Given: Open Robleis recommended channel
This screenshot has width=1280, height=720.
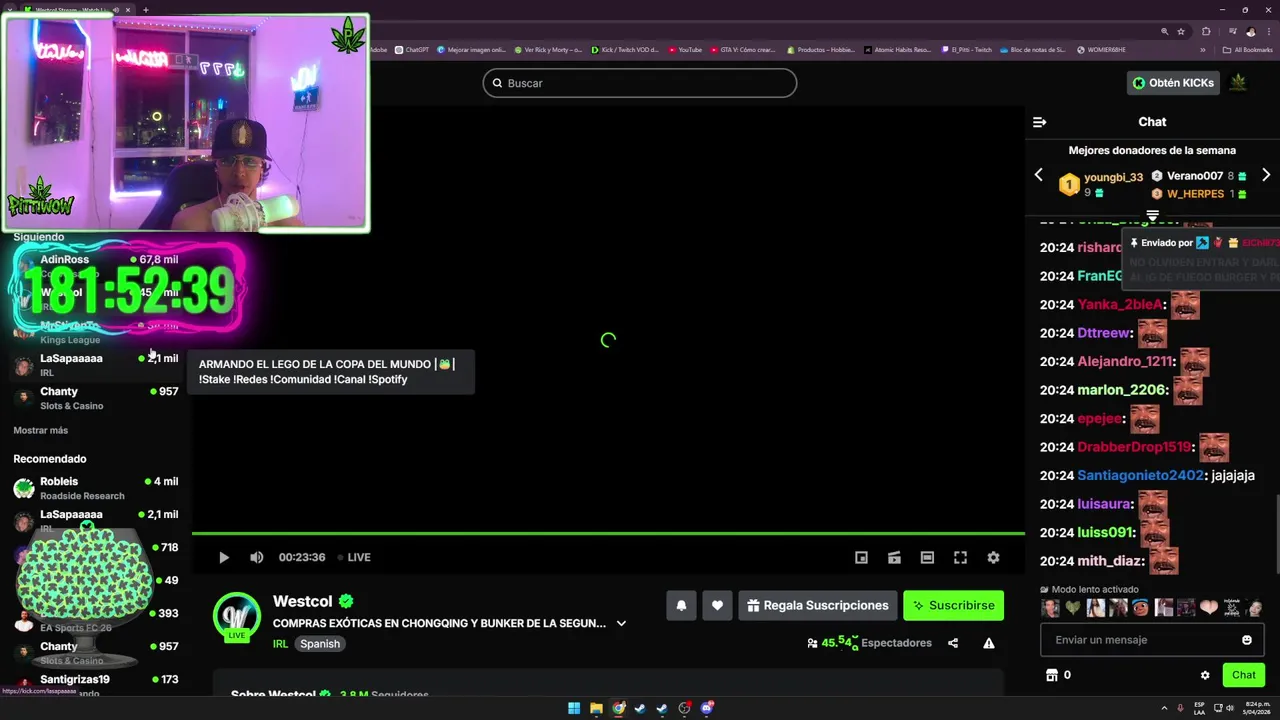Looking at the screenshot, I should (x=96, y=488).
